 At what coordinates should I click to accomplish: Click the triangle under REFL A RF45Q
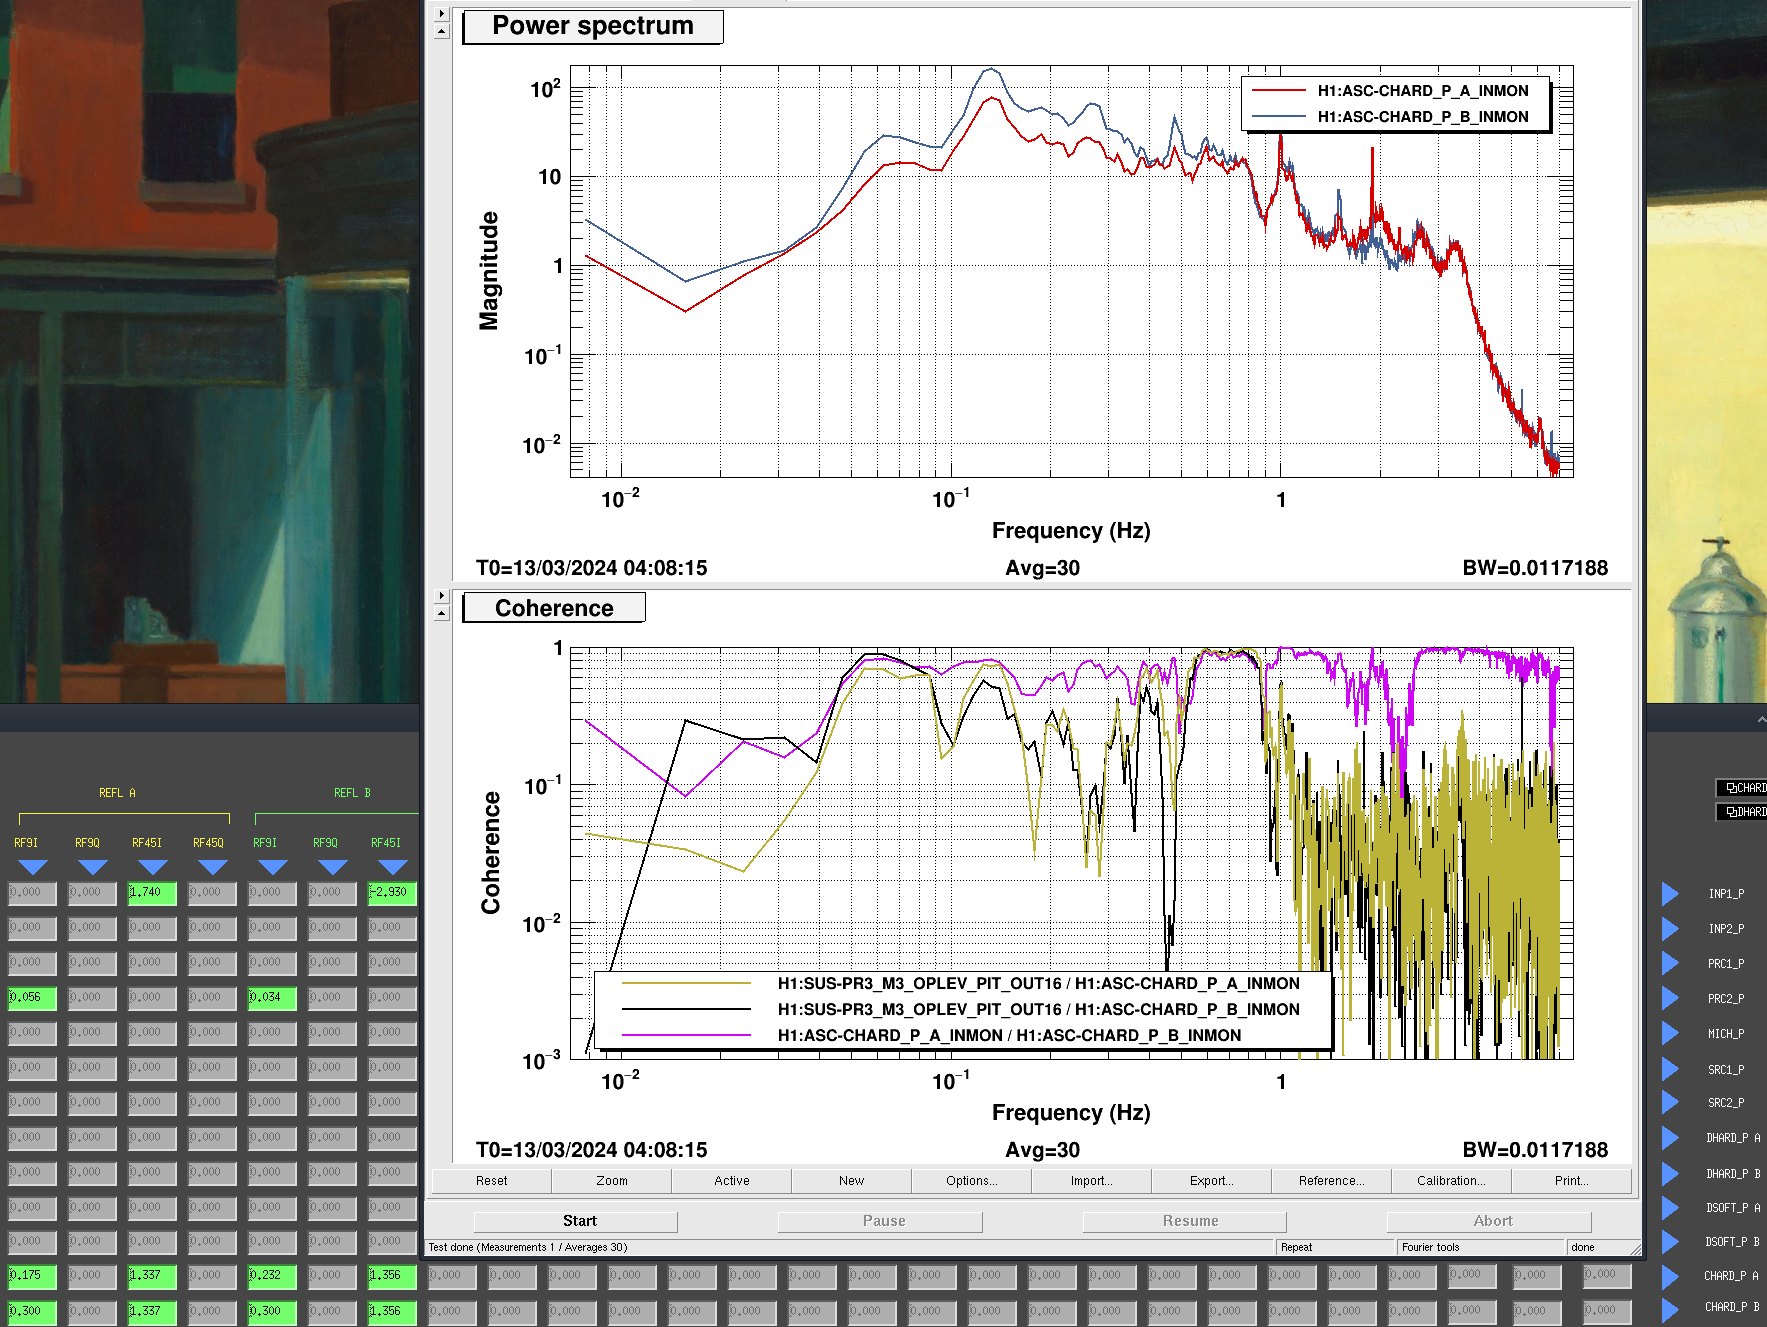[212, 867]
